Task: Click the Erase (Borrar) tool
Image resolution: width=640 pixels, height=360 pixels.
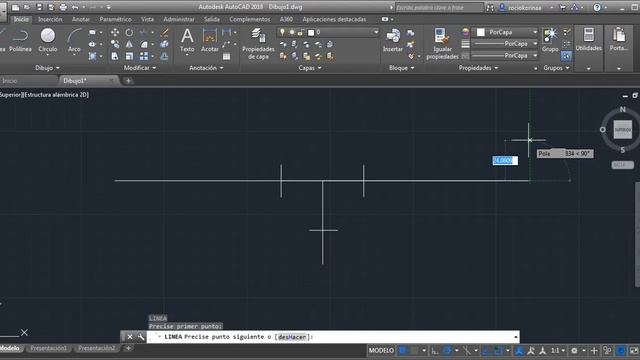Action: [164, 32]
